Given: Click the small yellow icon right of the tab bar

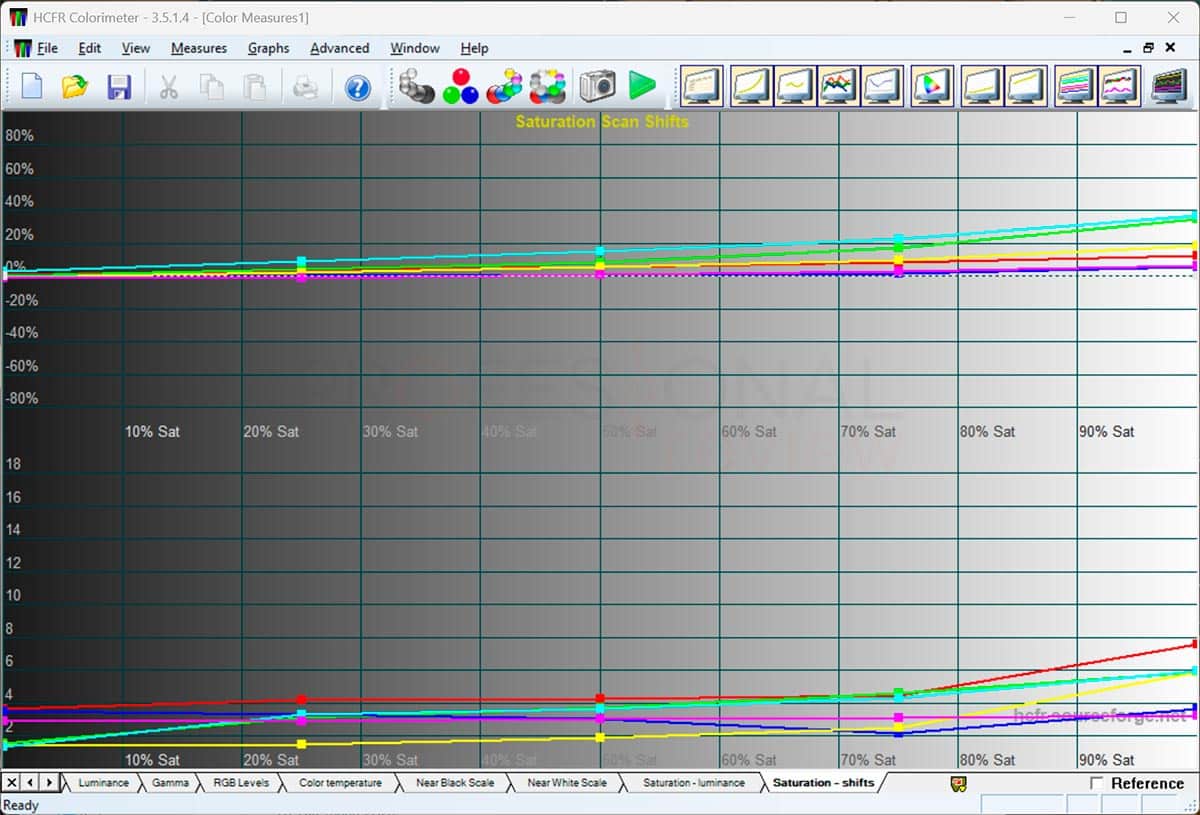Looking at the screenshot, I should 958,783.
